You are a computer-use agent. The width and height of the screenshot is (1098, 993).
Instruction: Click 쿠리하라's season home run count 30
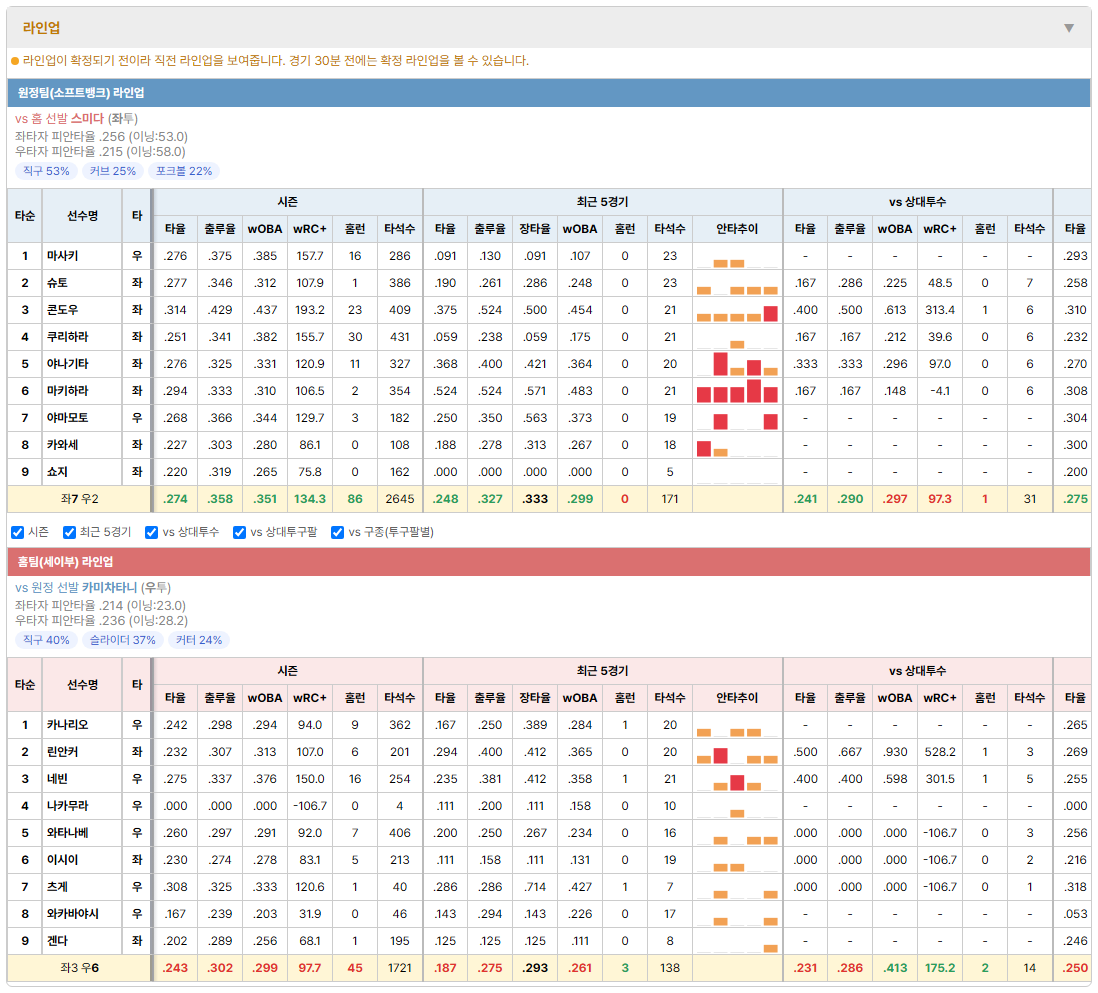[355, 337]
